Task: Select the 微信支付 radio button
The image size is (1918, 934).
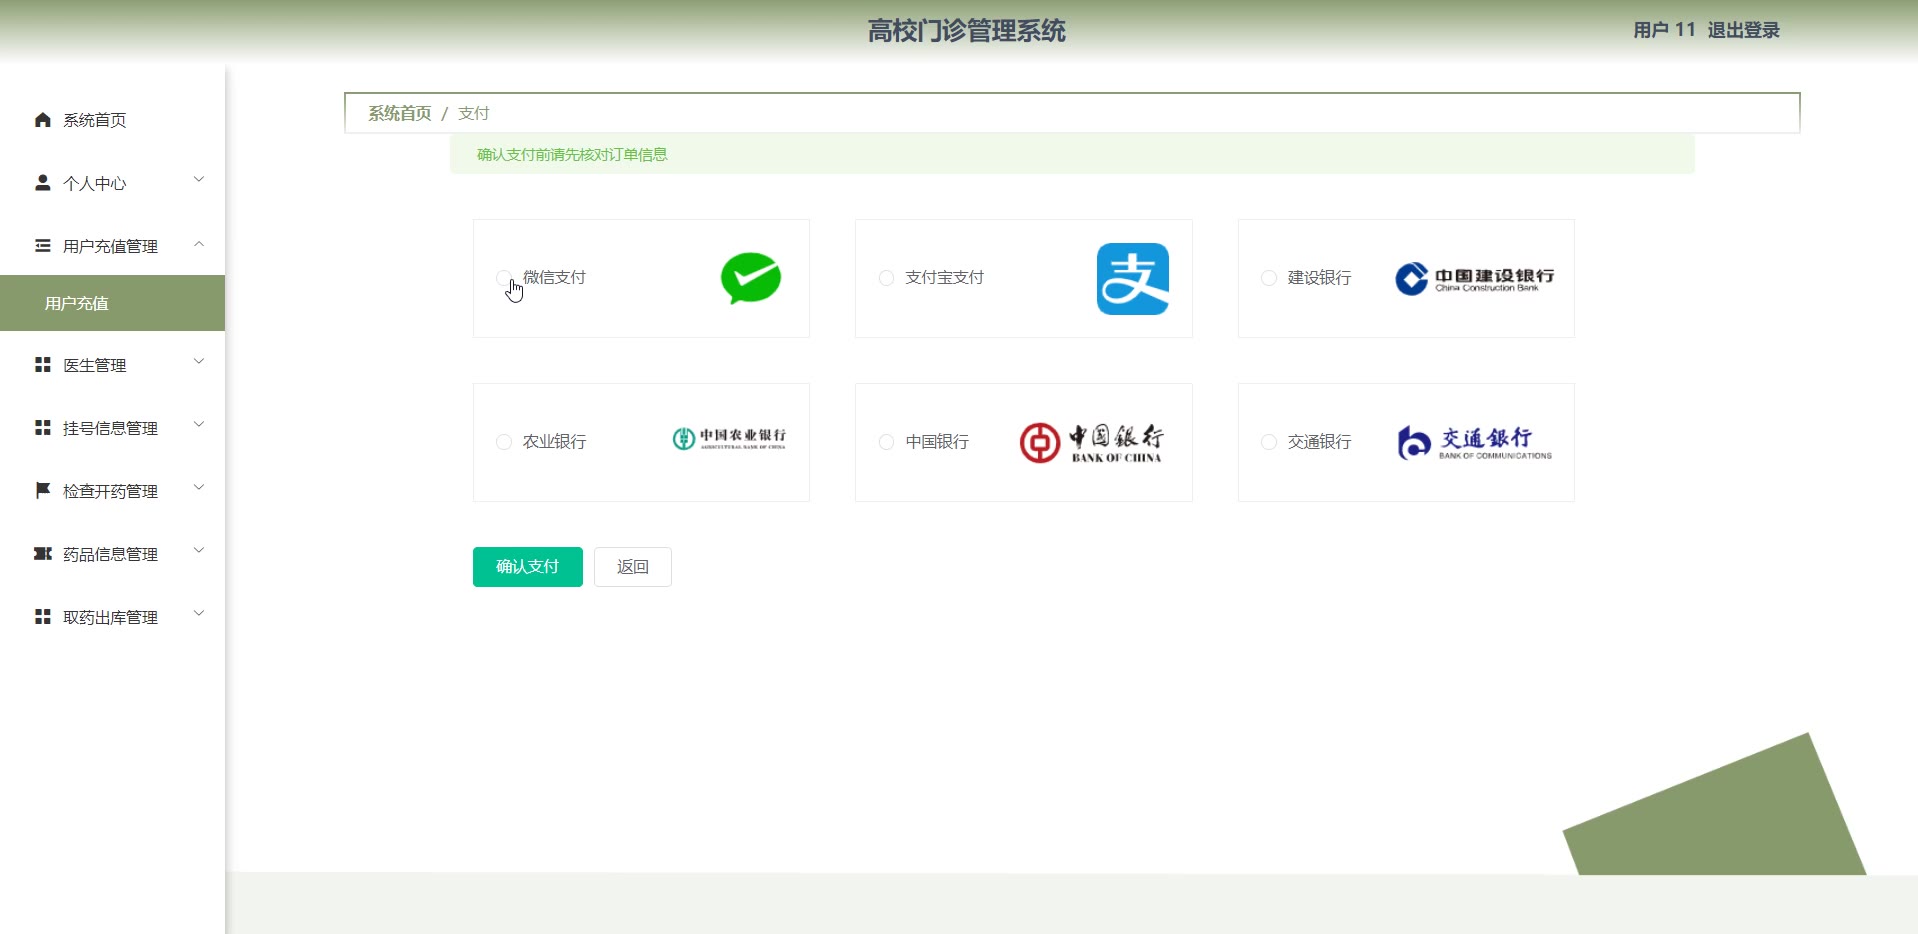Action: 504,278
